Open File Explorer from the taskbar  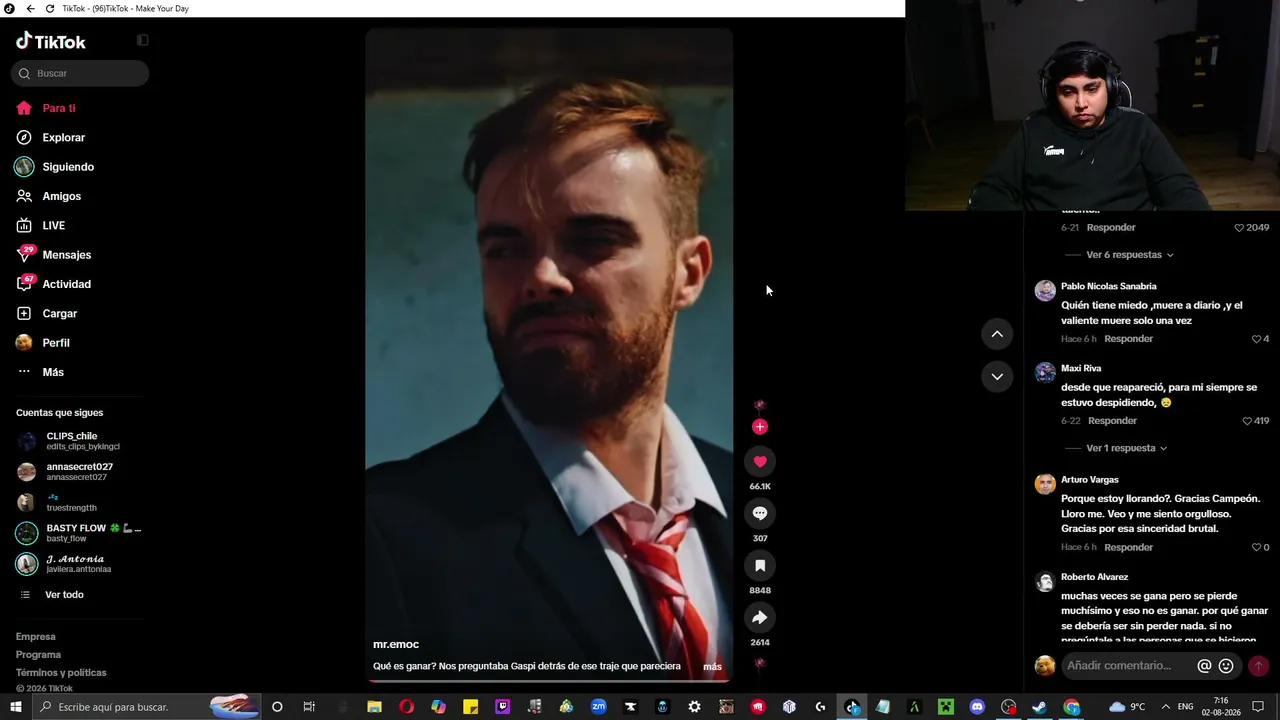(x=374, y=707)
